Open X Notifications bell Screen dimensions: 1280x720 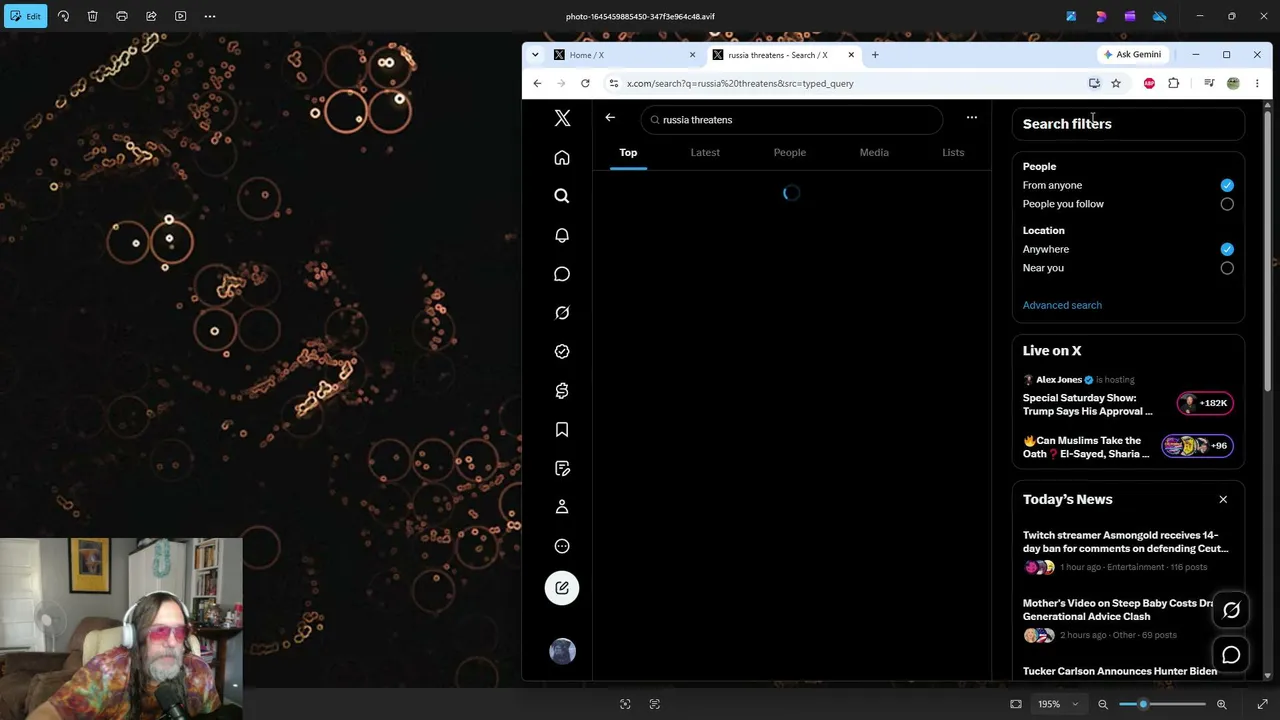pos(562,235)
